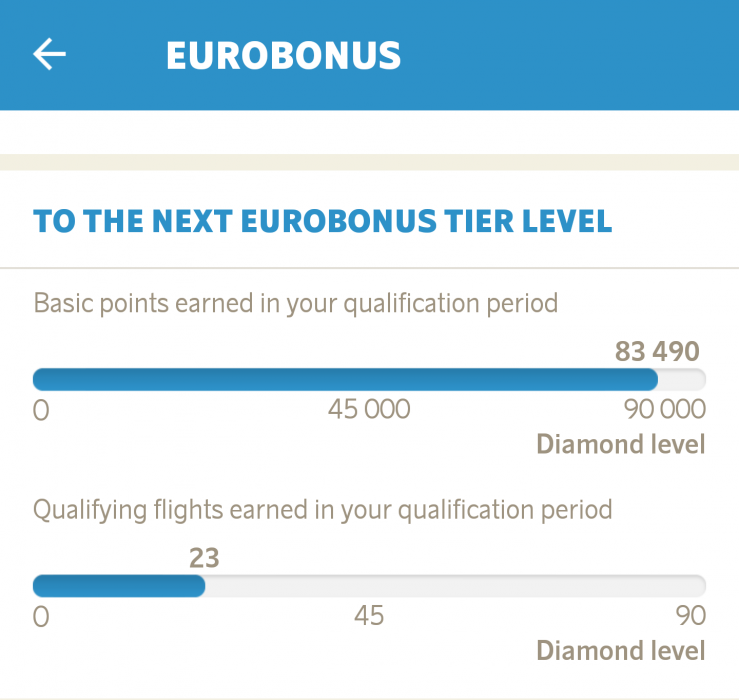Tap the 23 flights value
Screen dimensions: 739x700
[204, 558]
